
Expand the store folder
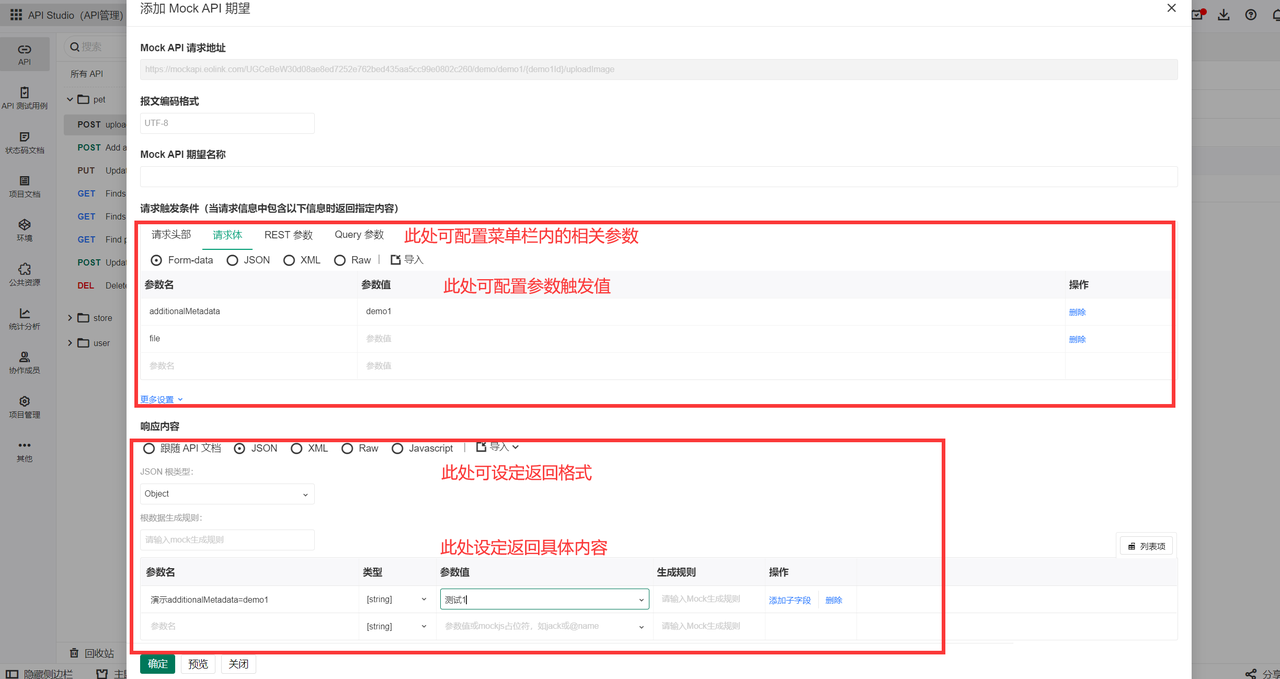70,318
